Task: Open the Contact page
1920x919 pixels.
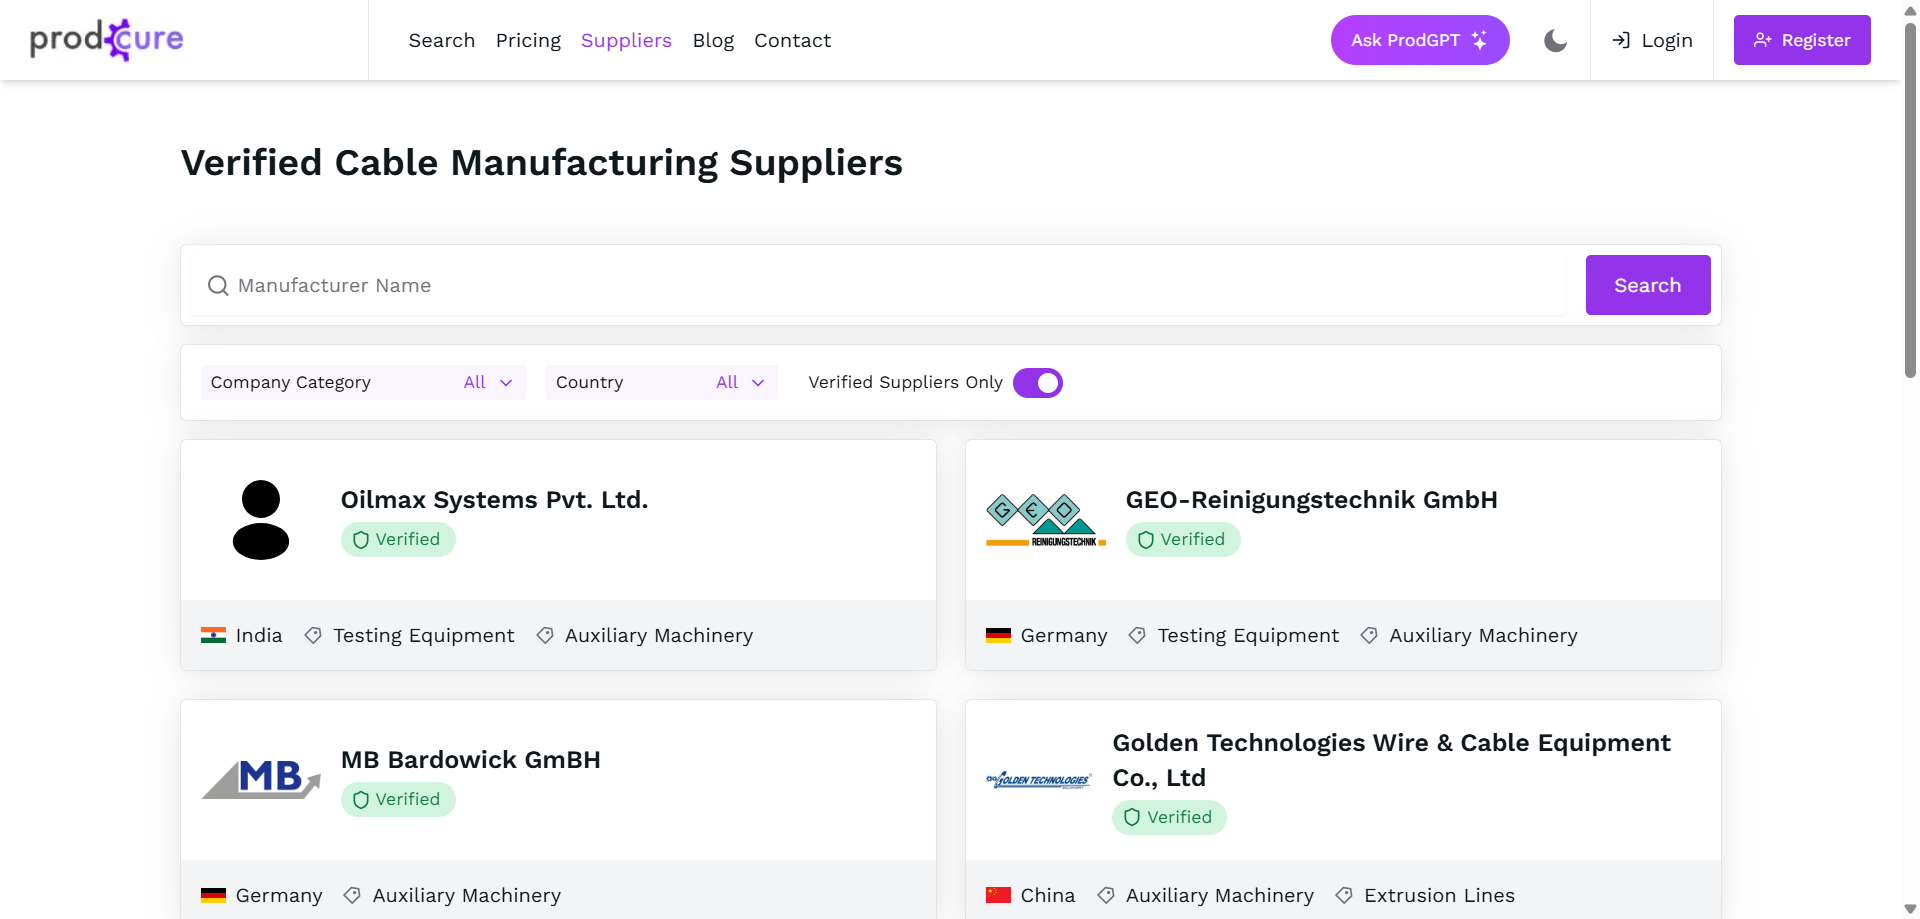Action: (792, 41)
